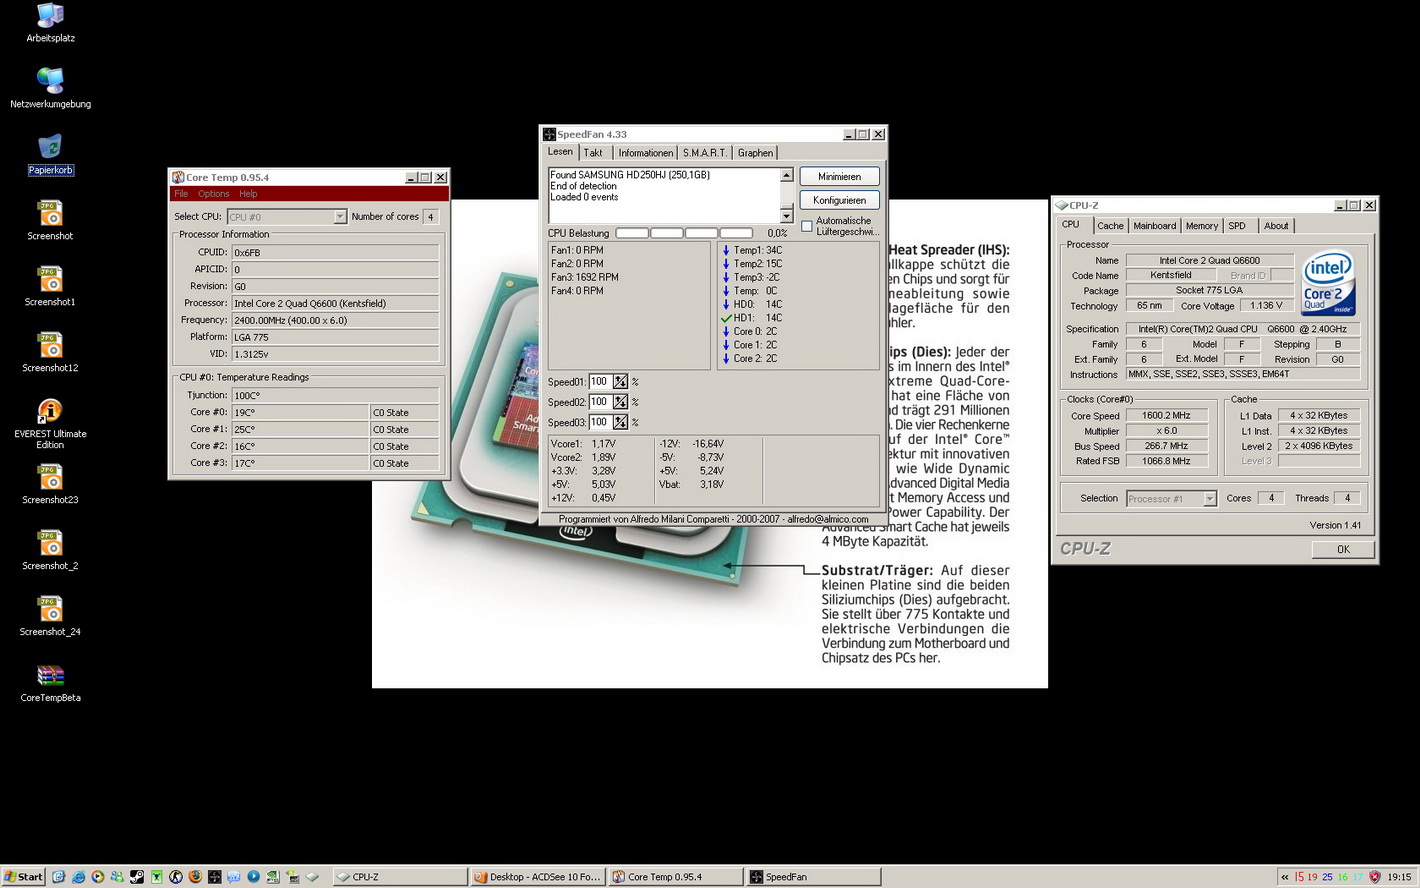The height and width of the screenshot is (888, 1420).
Task: Click the Number of cores field
Action: 431,216
